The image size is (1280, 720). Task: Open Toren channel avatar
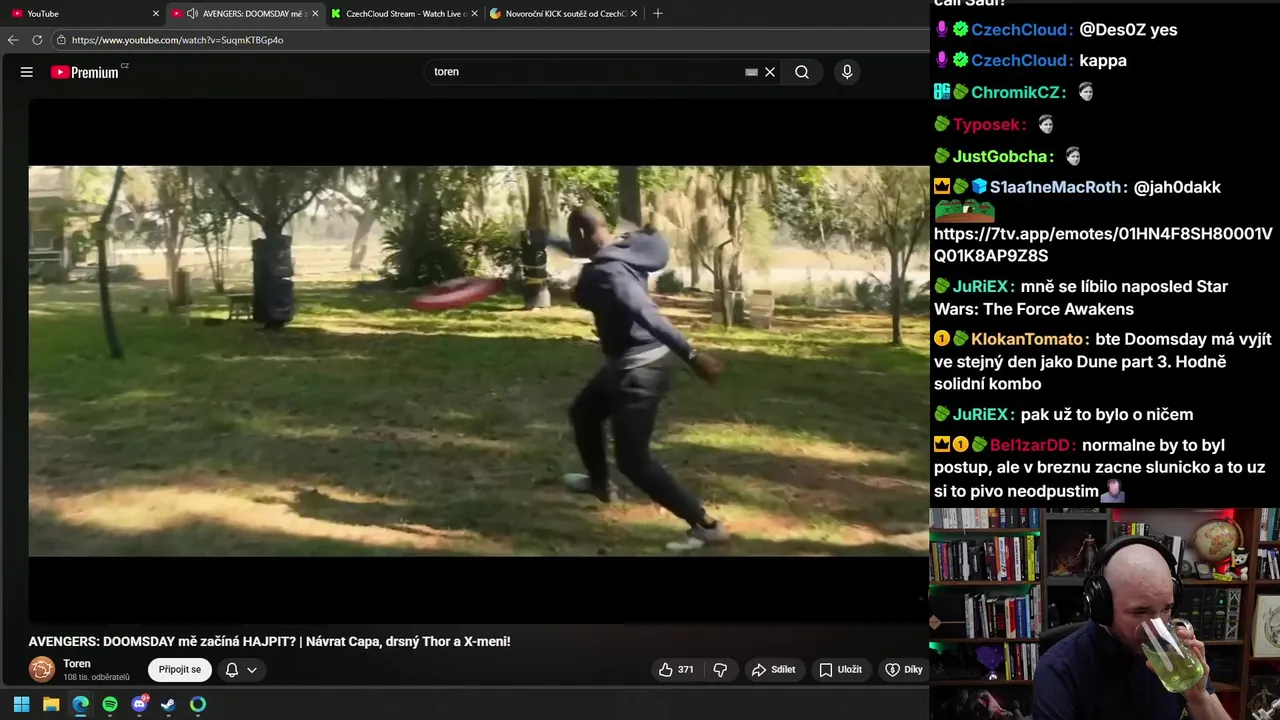42,670
